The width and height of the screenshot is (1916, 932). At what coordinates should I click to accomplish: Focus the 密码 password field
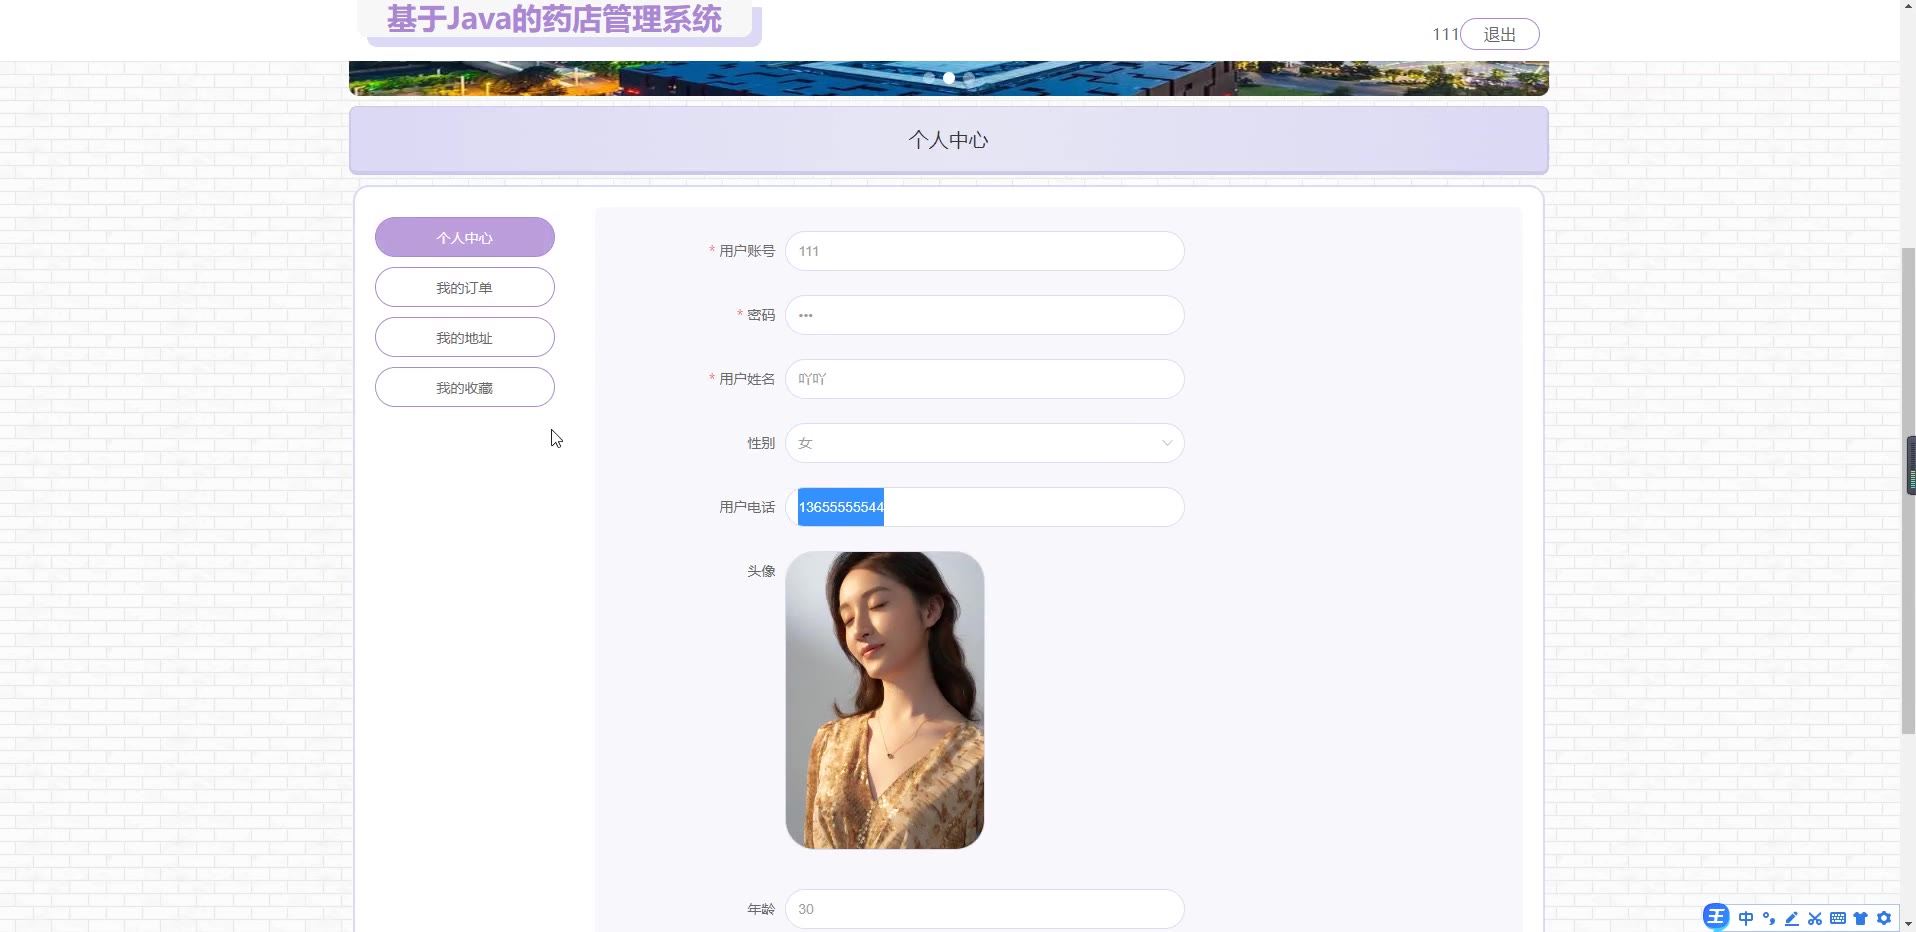tap(985, 315)
